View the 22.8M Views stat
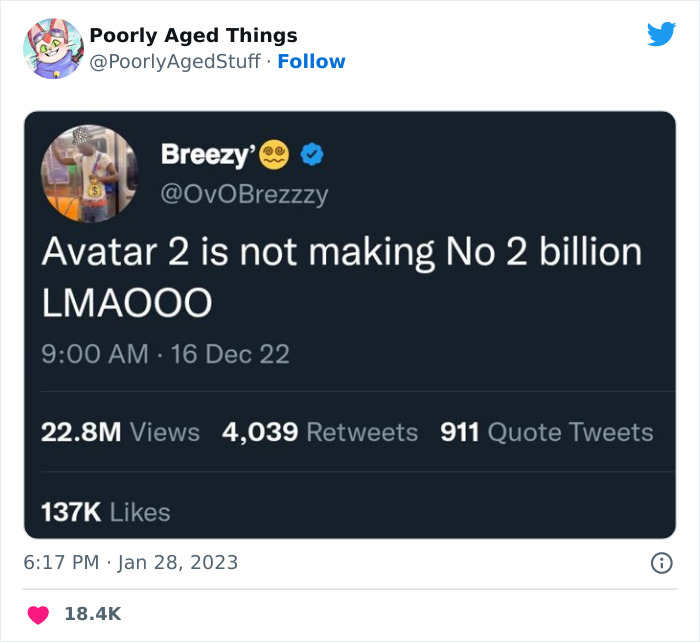 tap(120, 432)
